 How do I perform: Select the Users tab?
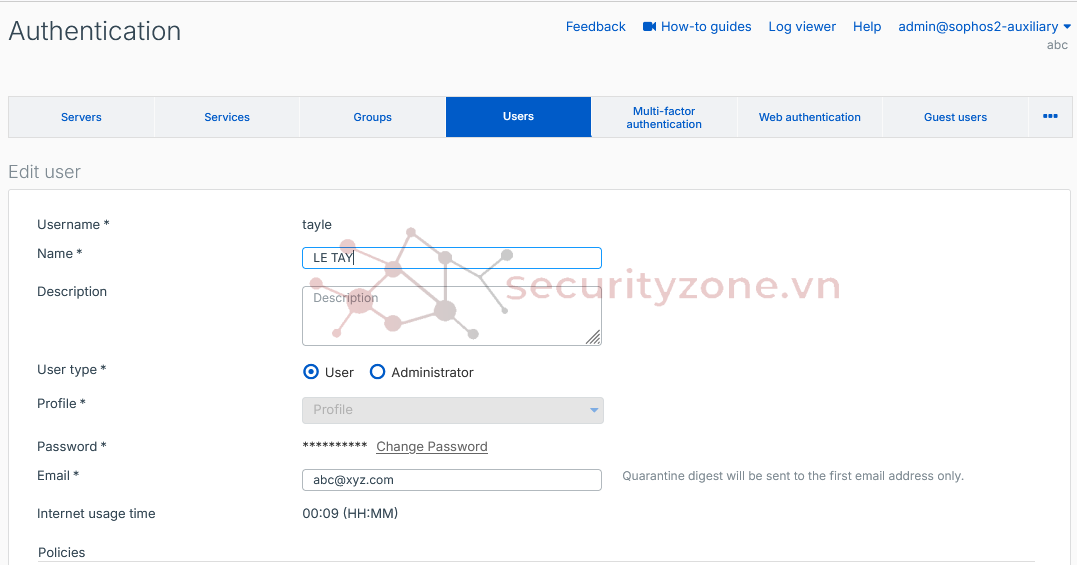[x=518, y=117]
